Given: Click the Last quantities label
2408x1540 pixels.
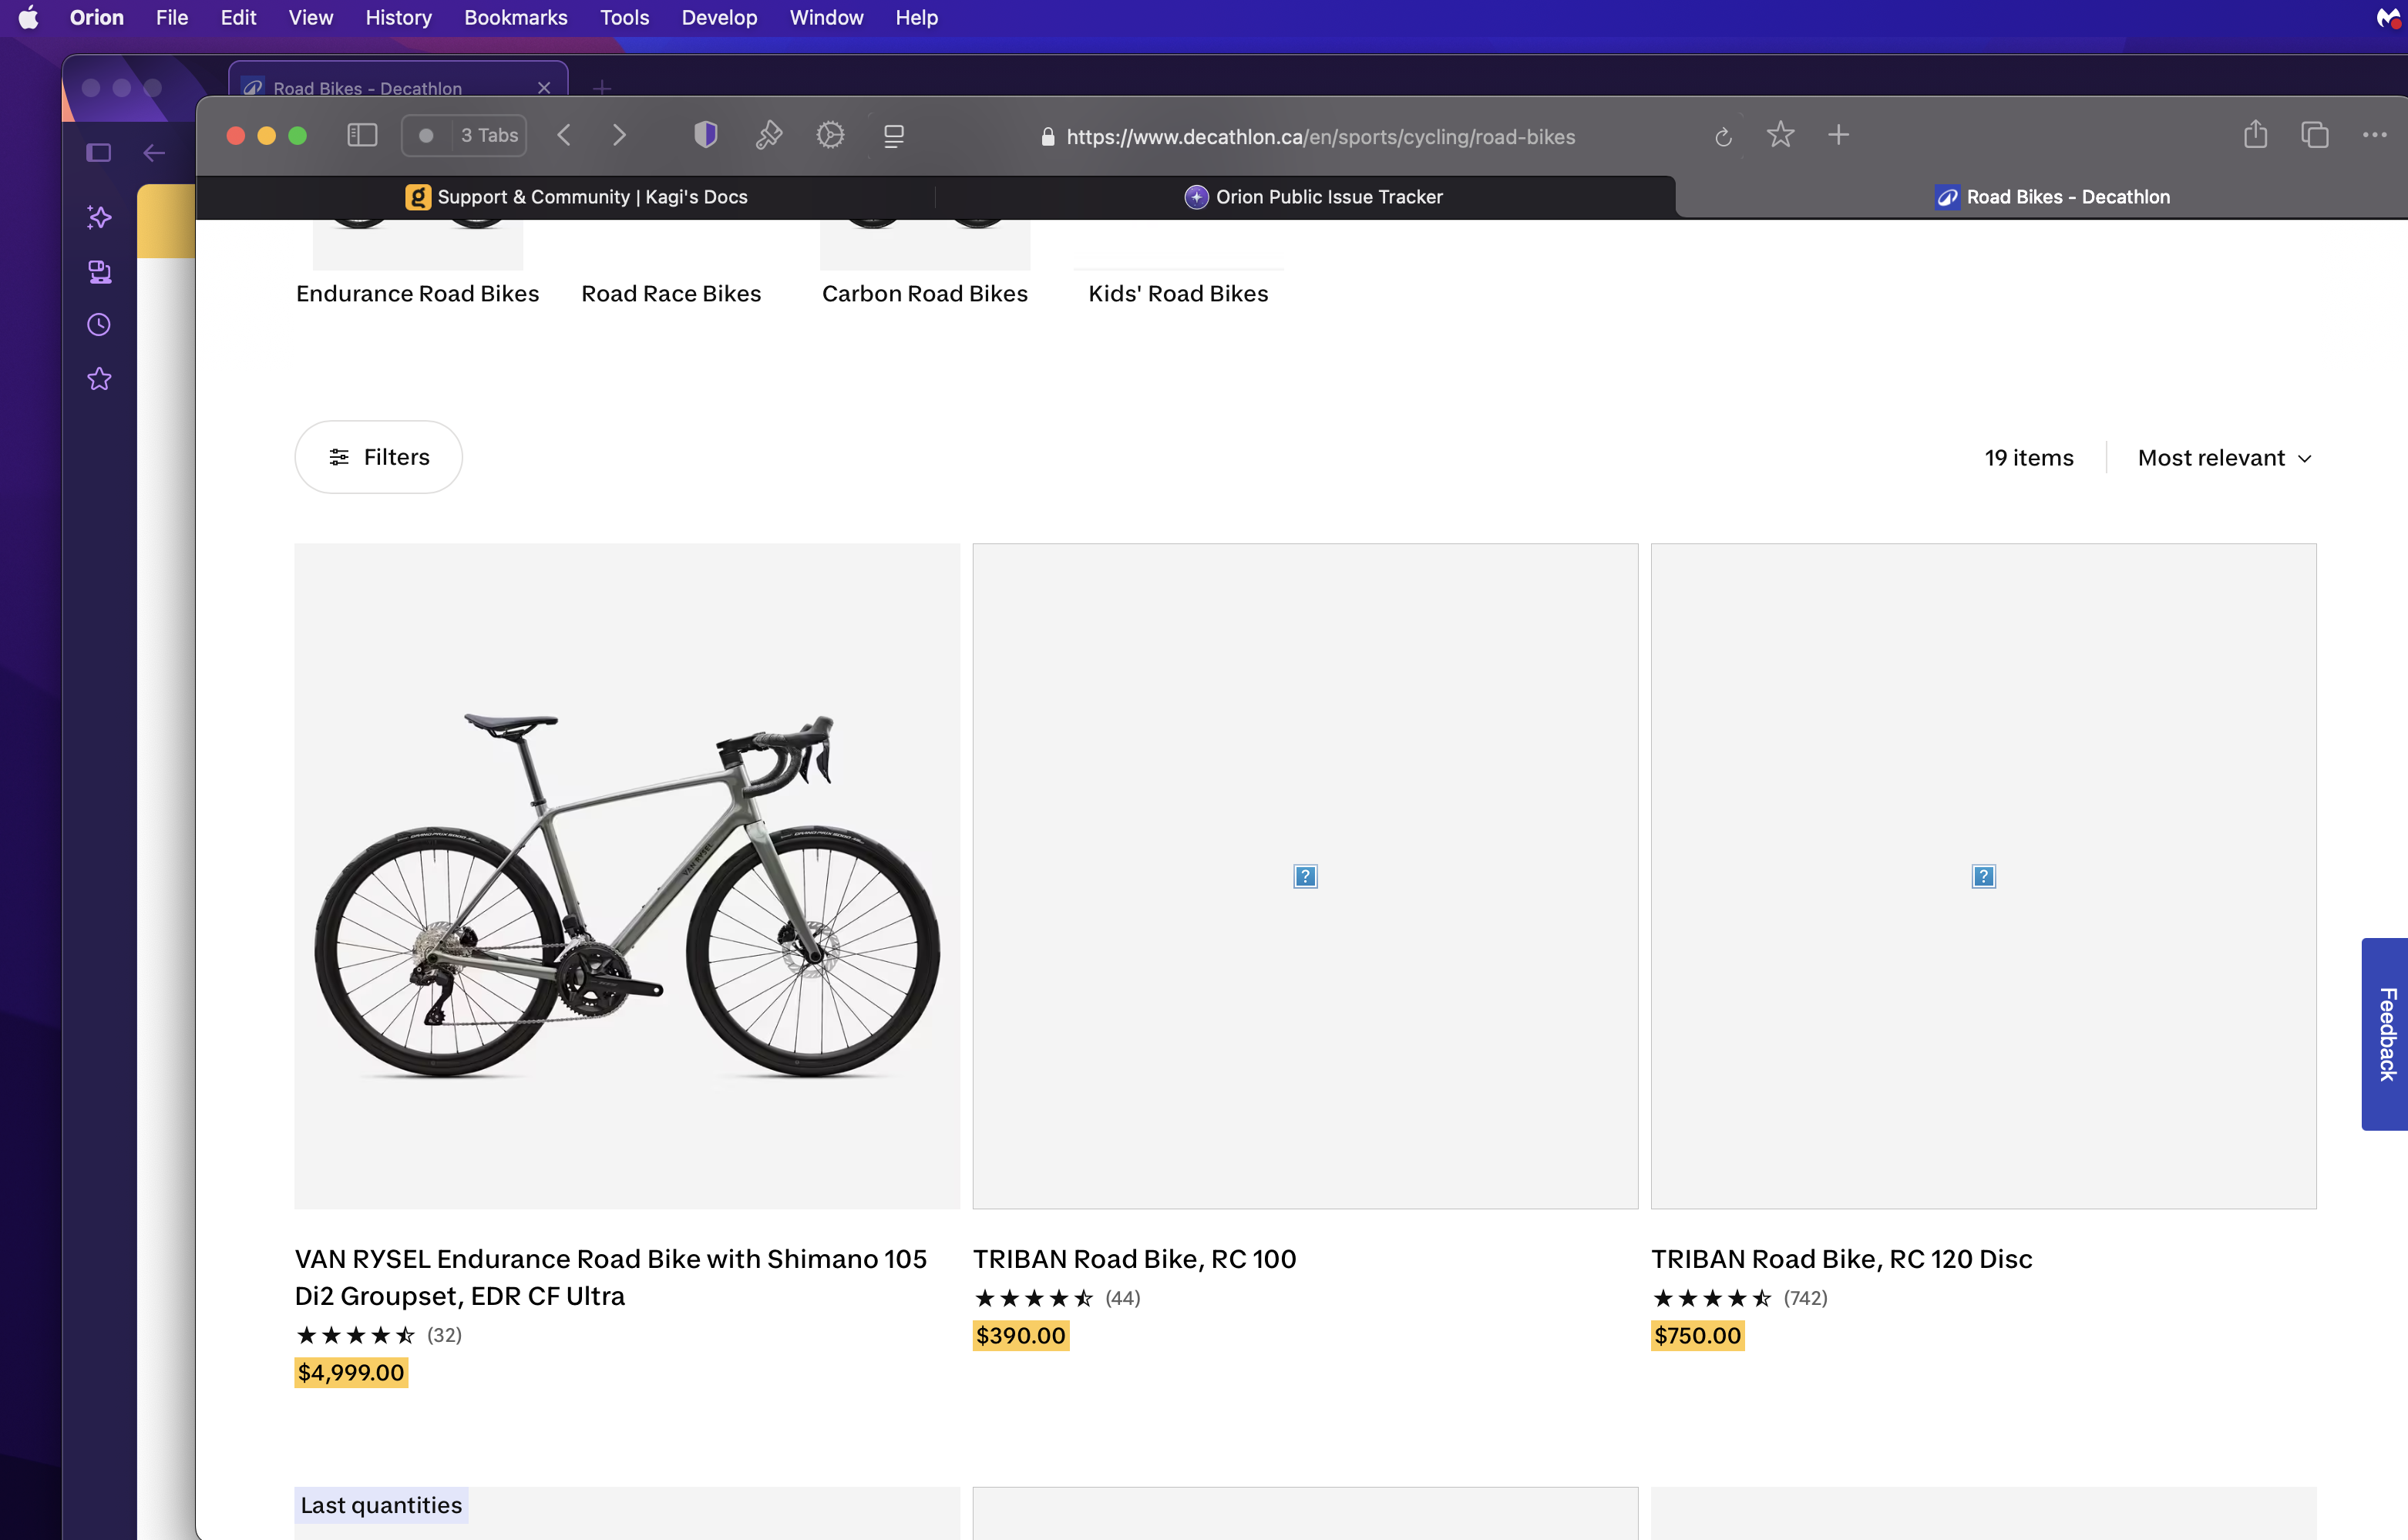Looking at the screenshot, I should 381,1505.
